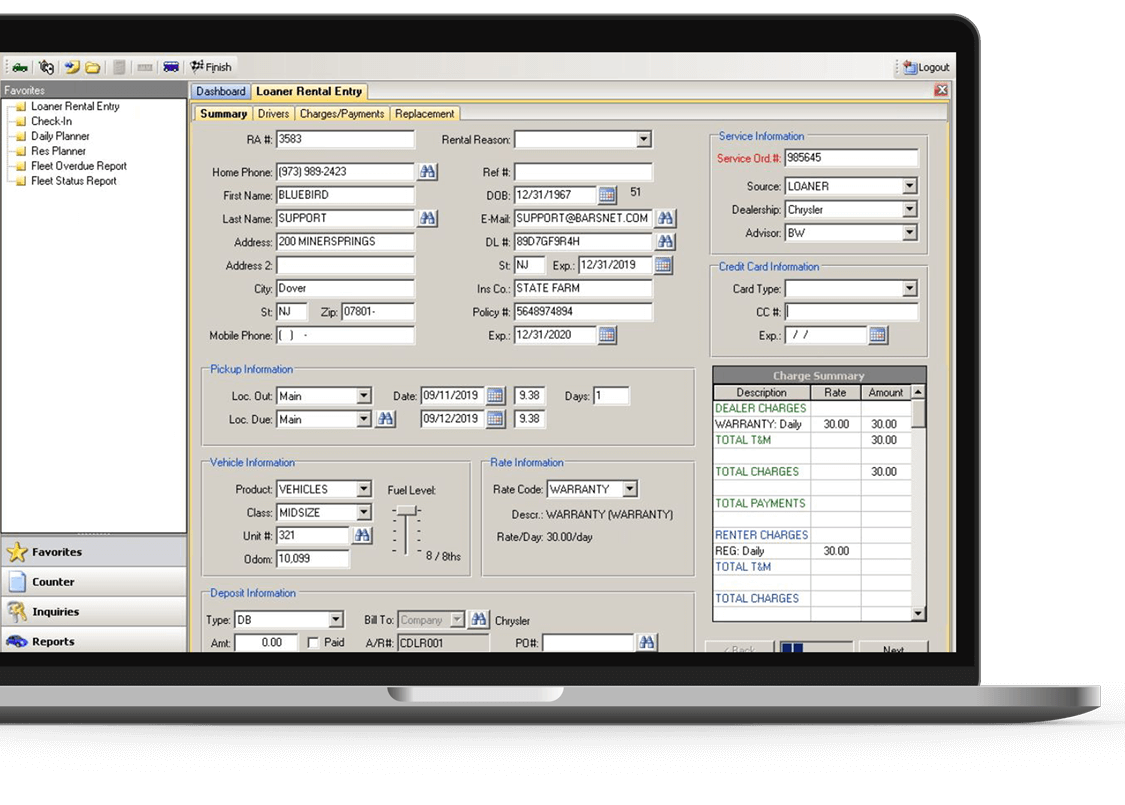Click the Days input field
The height and width of the screenshot is (805, 1125).
(x=611, y=395)
